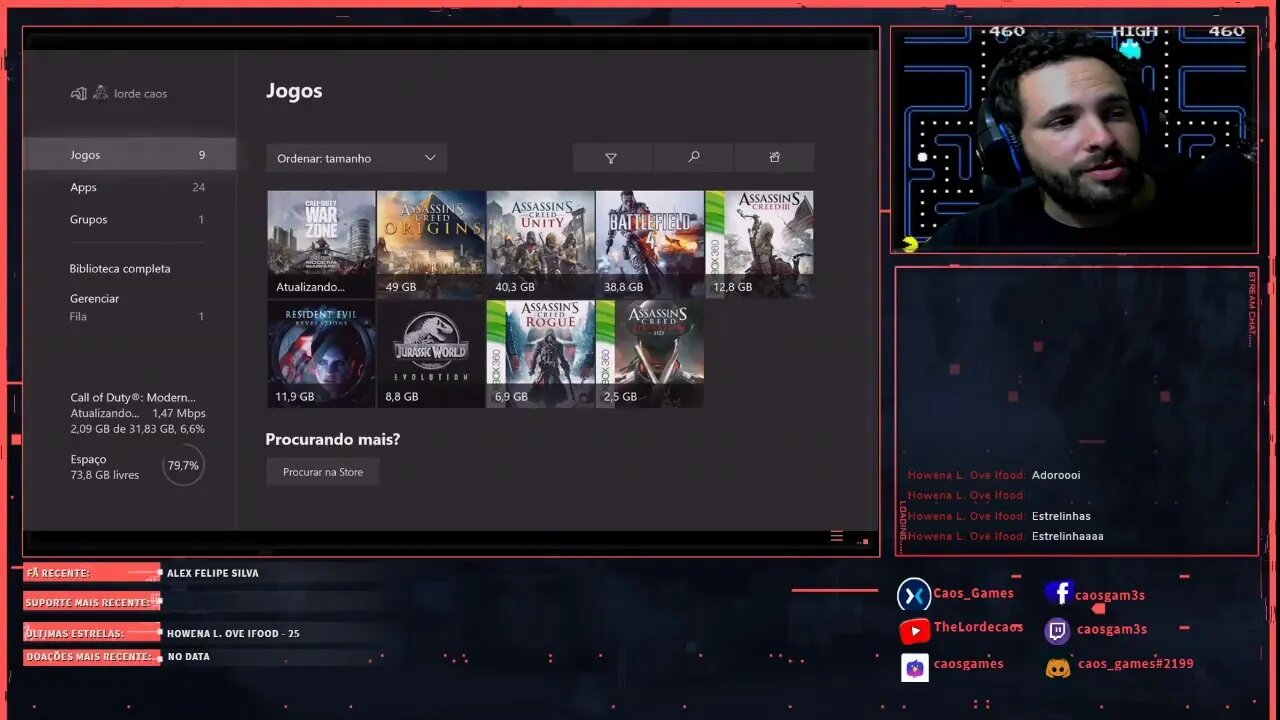This screenshot has width=1280, height=720.
Task: Click the 73,8 GB livres text
Action: click(104, 475)
